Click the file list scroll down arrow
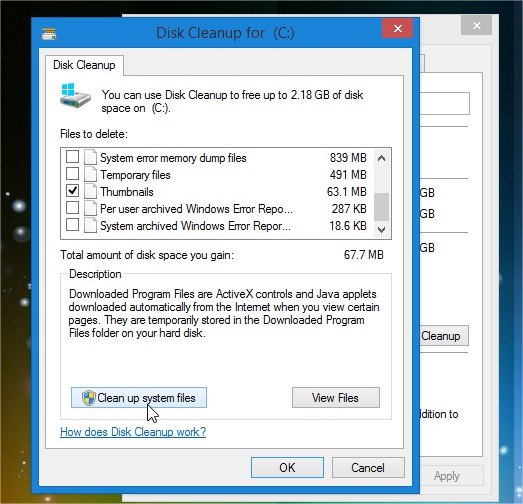This screenshot has height=504, width=523. coord(382,229)
